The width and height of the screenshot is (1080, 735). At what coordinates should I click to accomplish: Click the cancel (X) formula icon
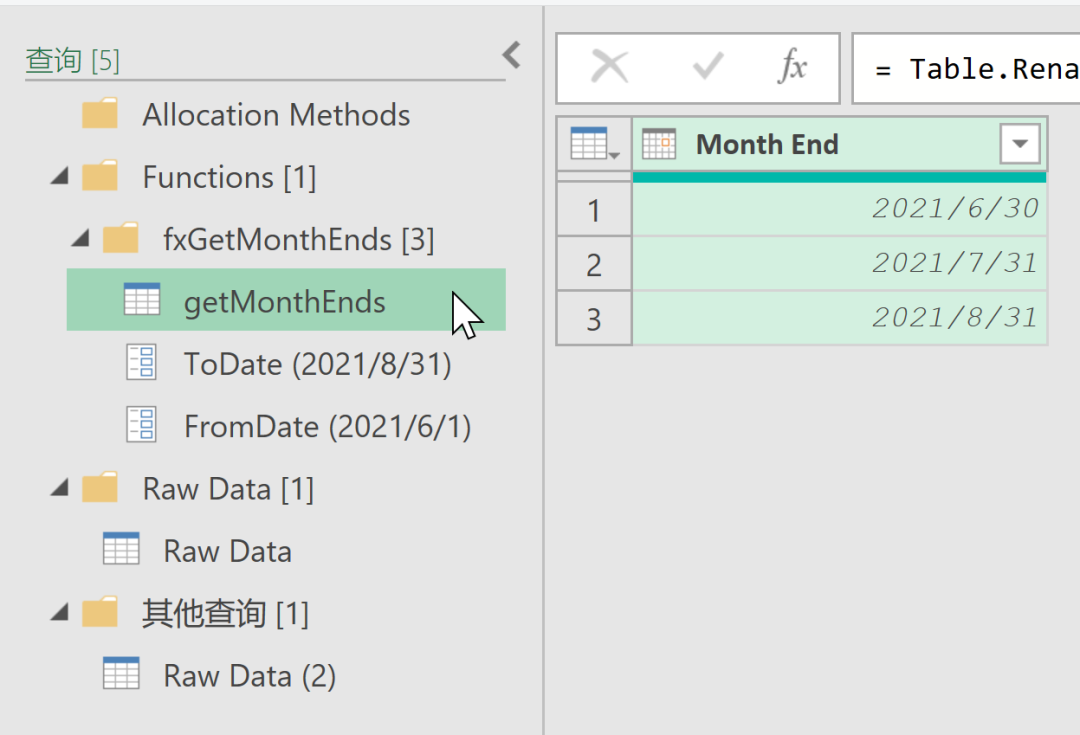609,68
